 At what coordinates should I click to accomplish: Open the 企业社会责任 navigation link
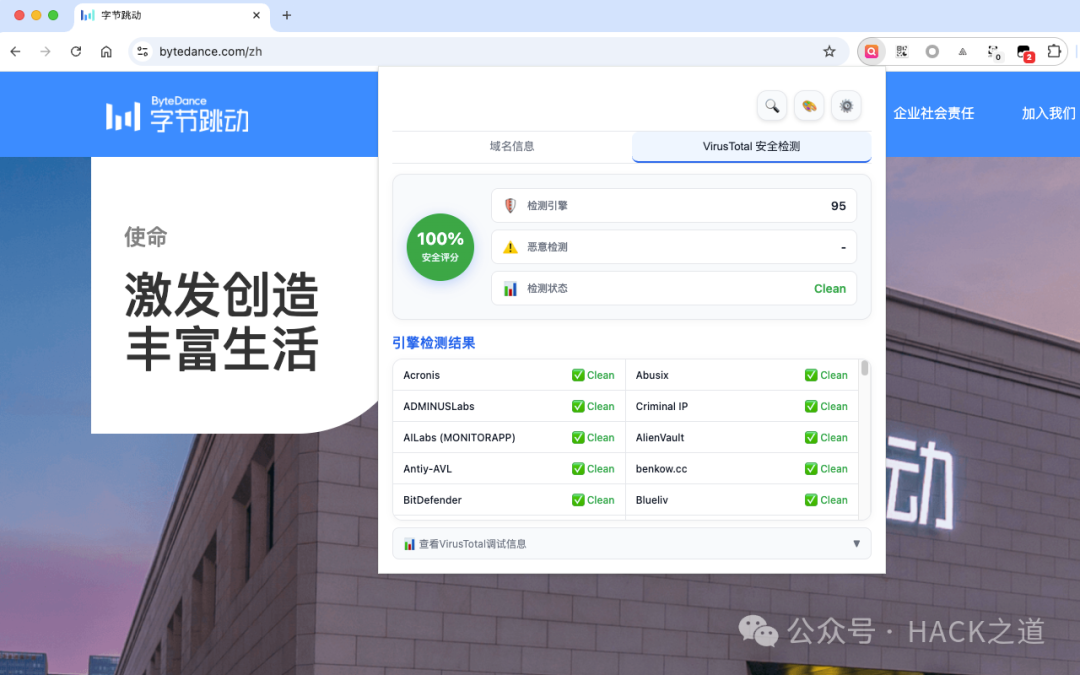933,114
